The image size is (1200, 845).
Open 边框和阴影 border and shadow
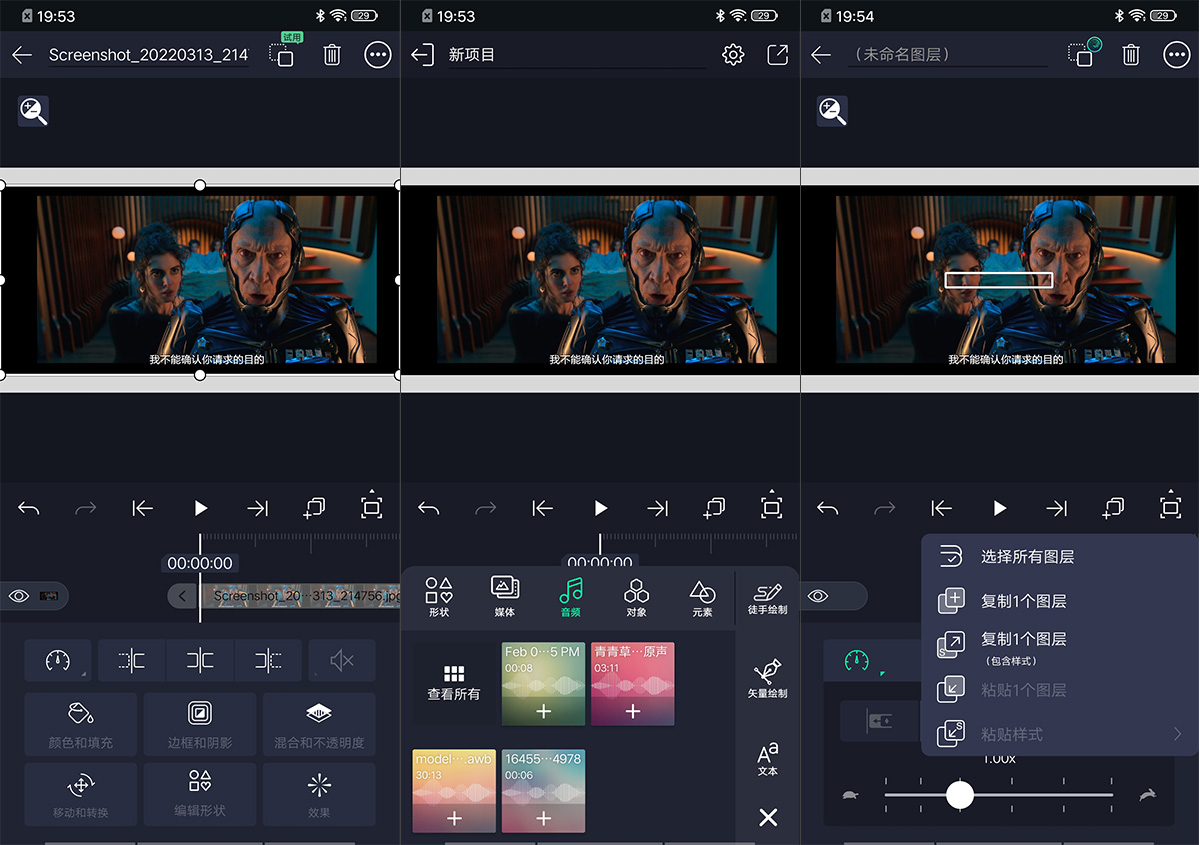200,725
